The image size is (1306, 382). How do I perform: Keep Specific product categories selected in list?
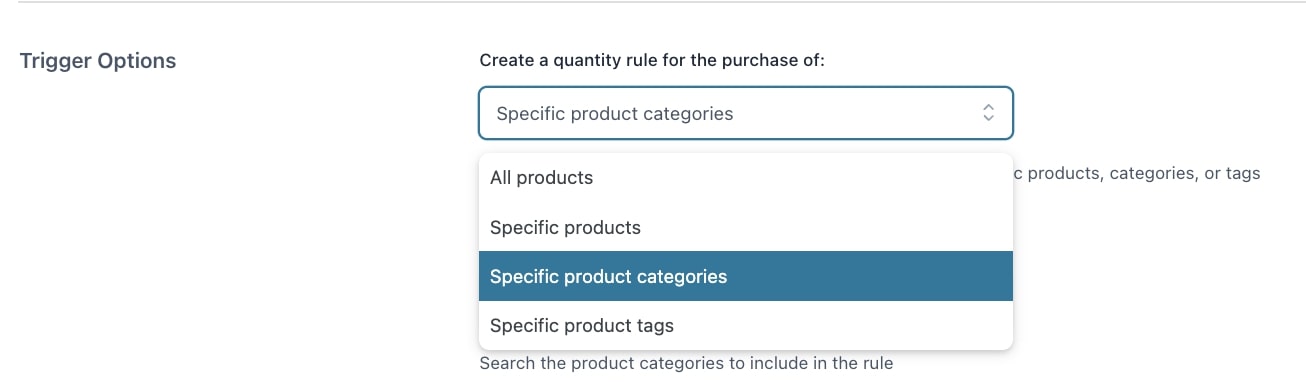746,276
